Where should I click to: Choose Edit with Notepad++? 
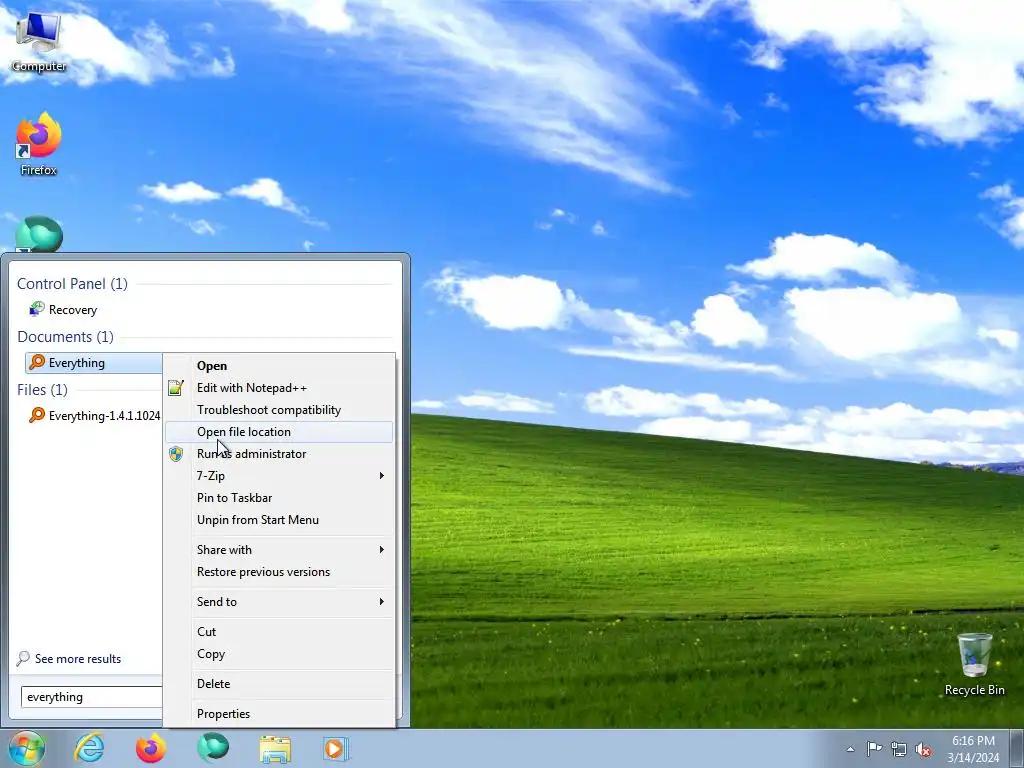pos(279,388)
